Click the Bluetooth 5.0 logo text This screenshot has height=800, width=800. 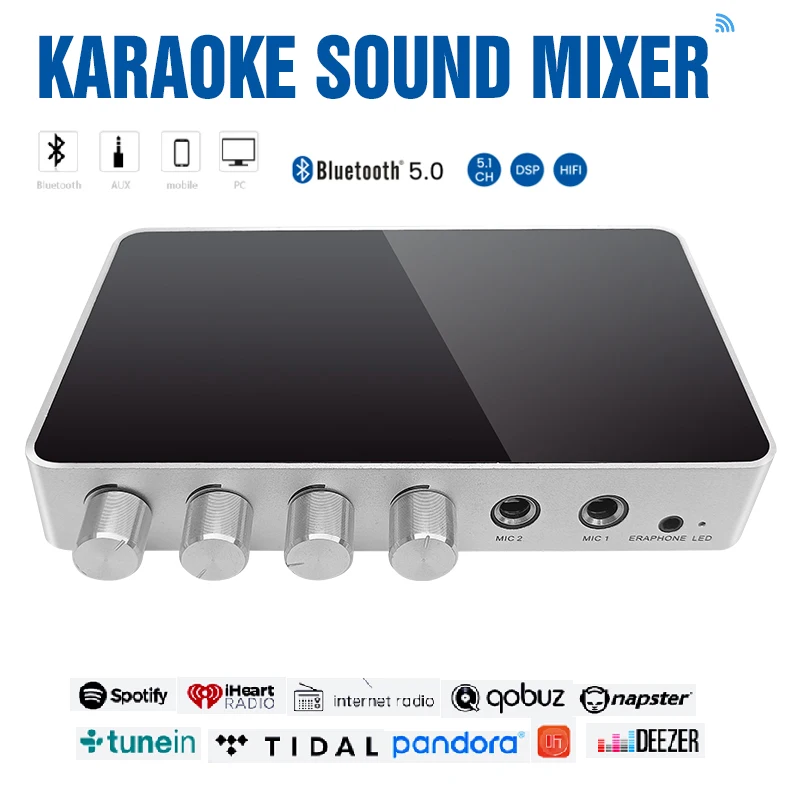point(367,170)
